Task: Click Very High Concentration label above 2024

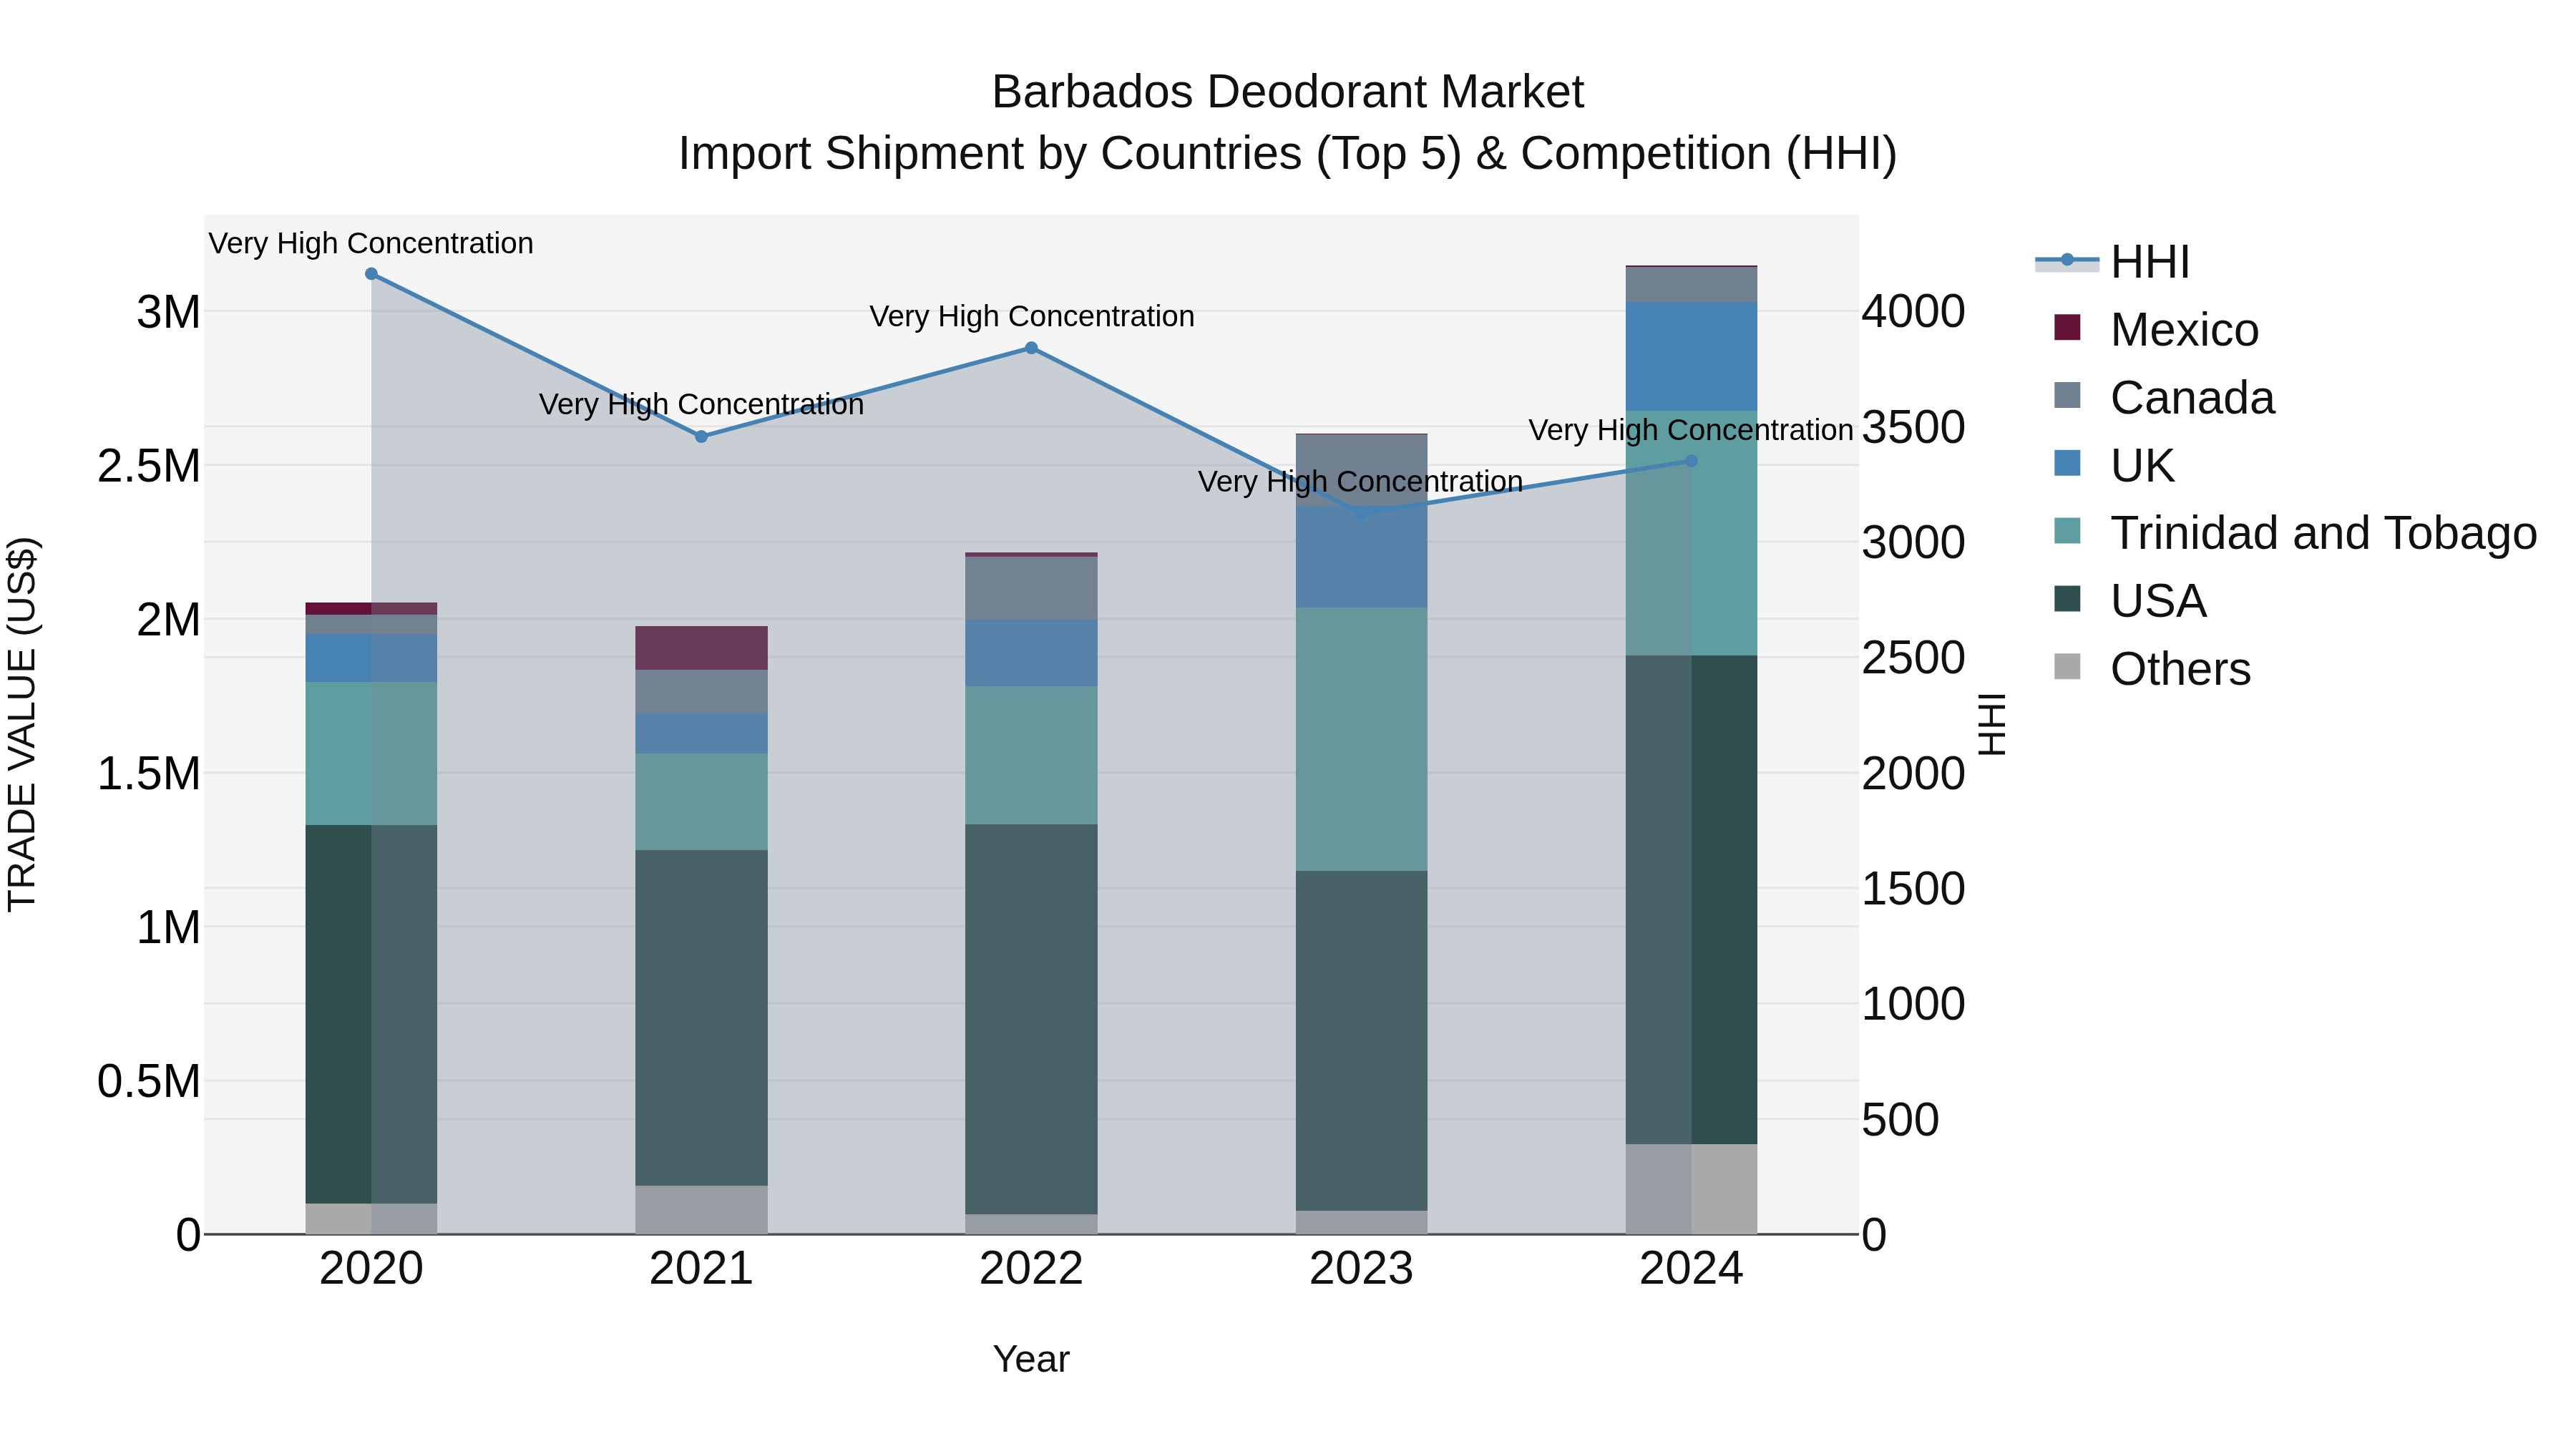Action: point(1691,430)
